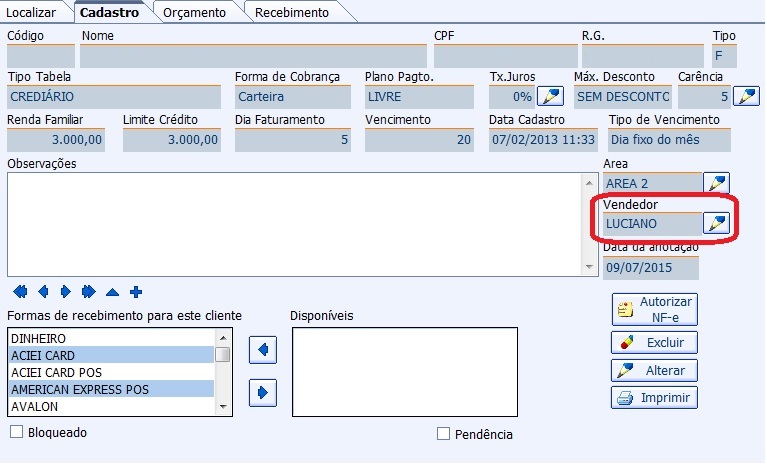Add new annotation with plus icon
This screenshot has height=465, width=767.
(x=136, y=292)
